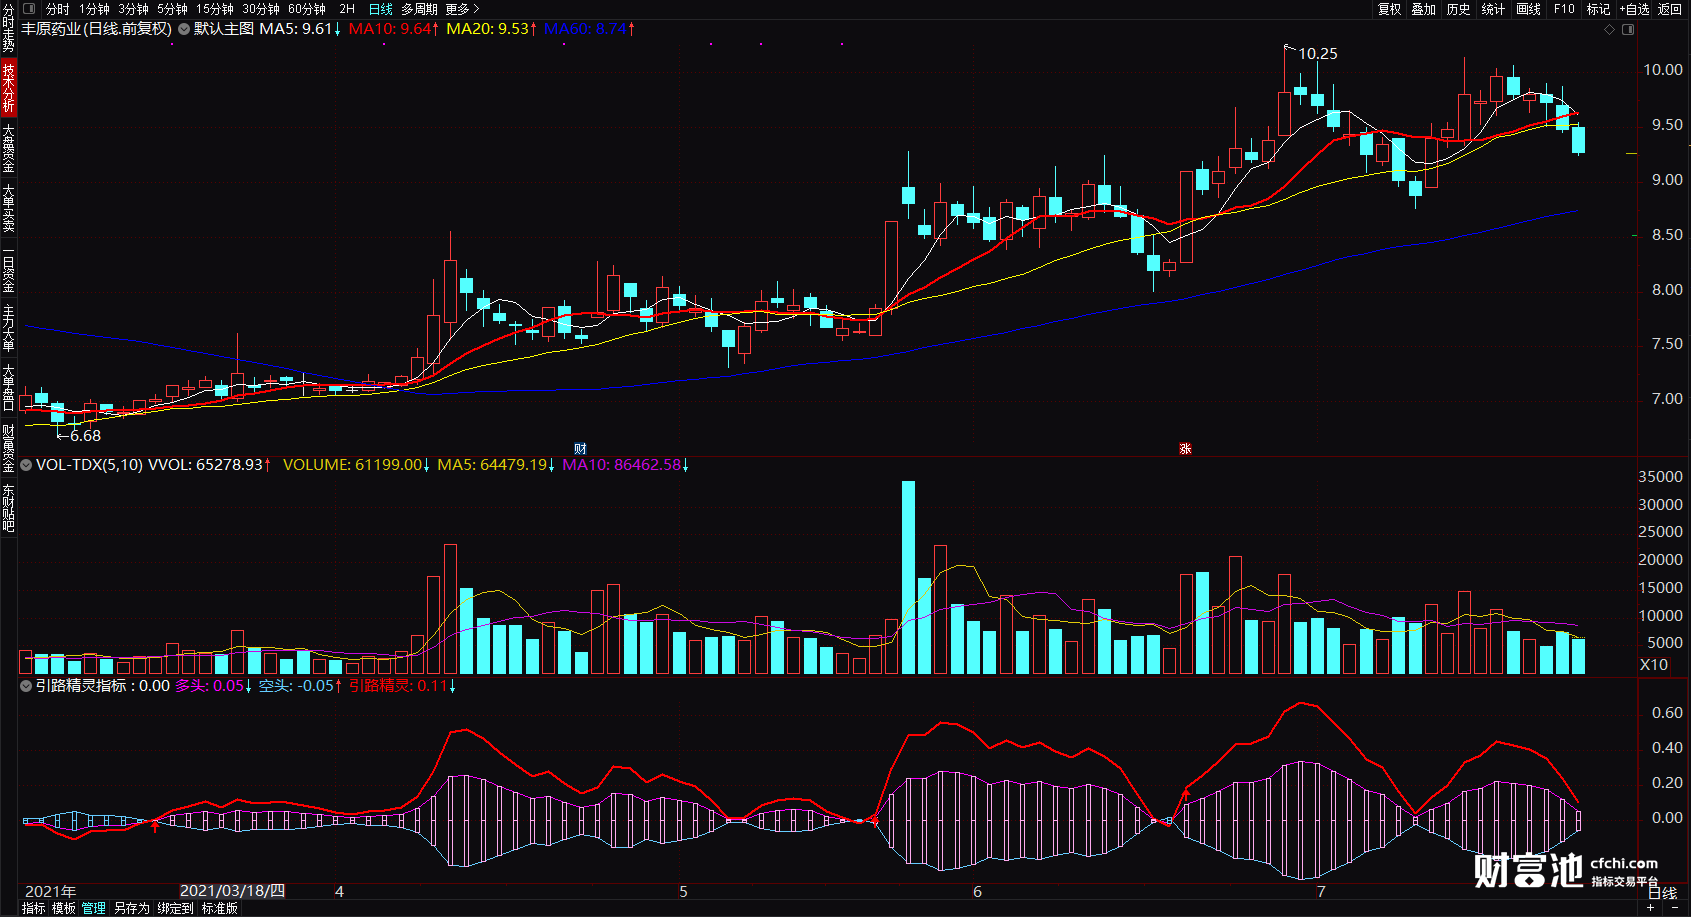This screenshot has width=1691, height=917.
Task: Open the main chart indicator dropdown arrow
Action: 184,29
